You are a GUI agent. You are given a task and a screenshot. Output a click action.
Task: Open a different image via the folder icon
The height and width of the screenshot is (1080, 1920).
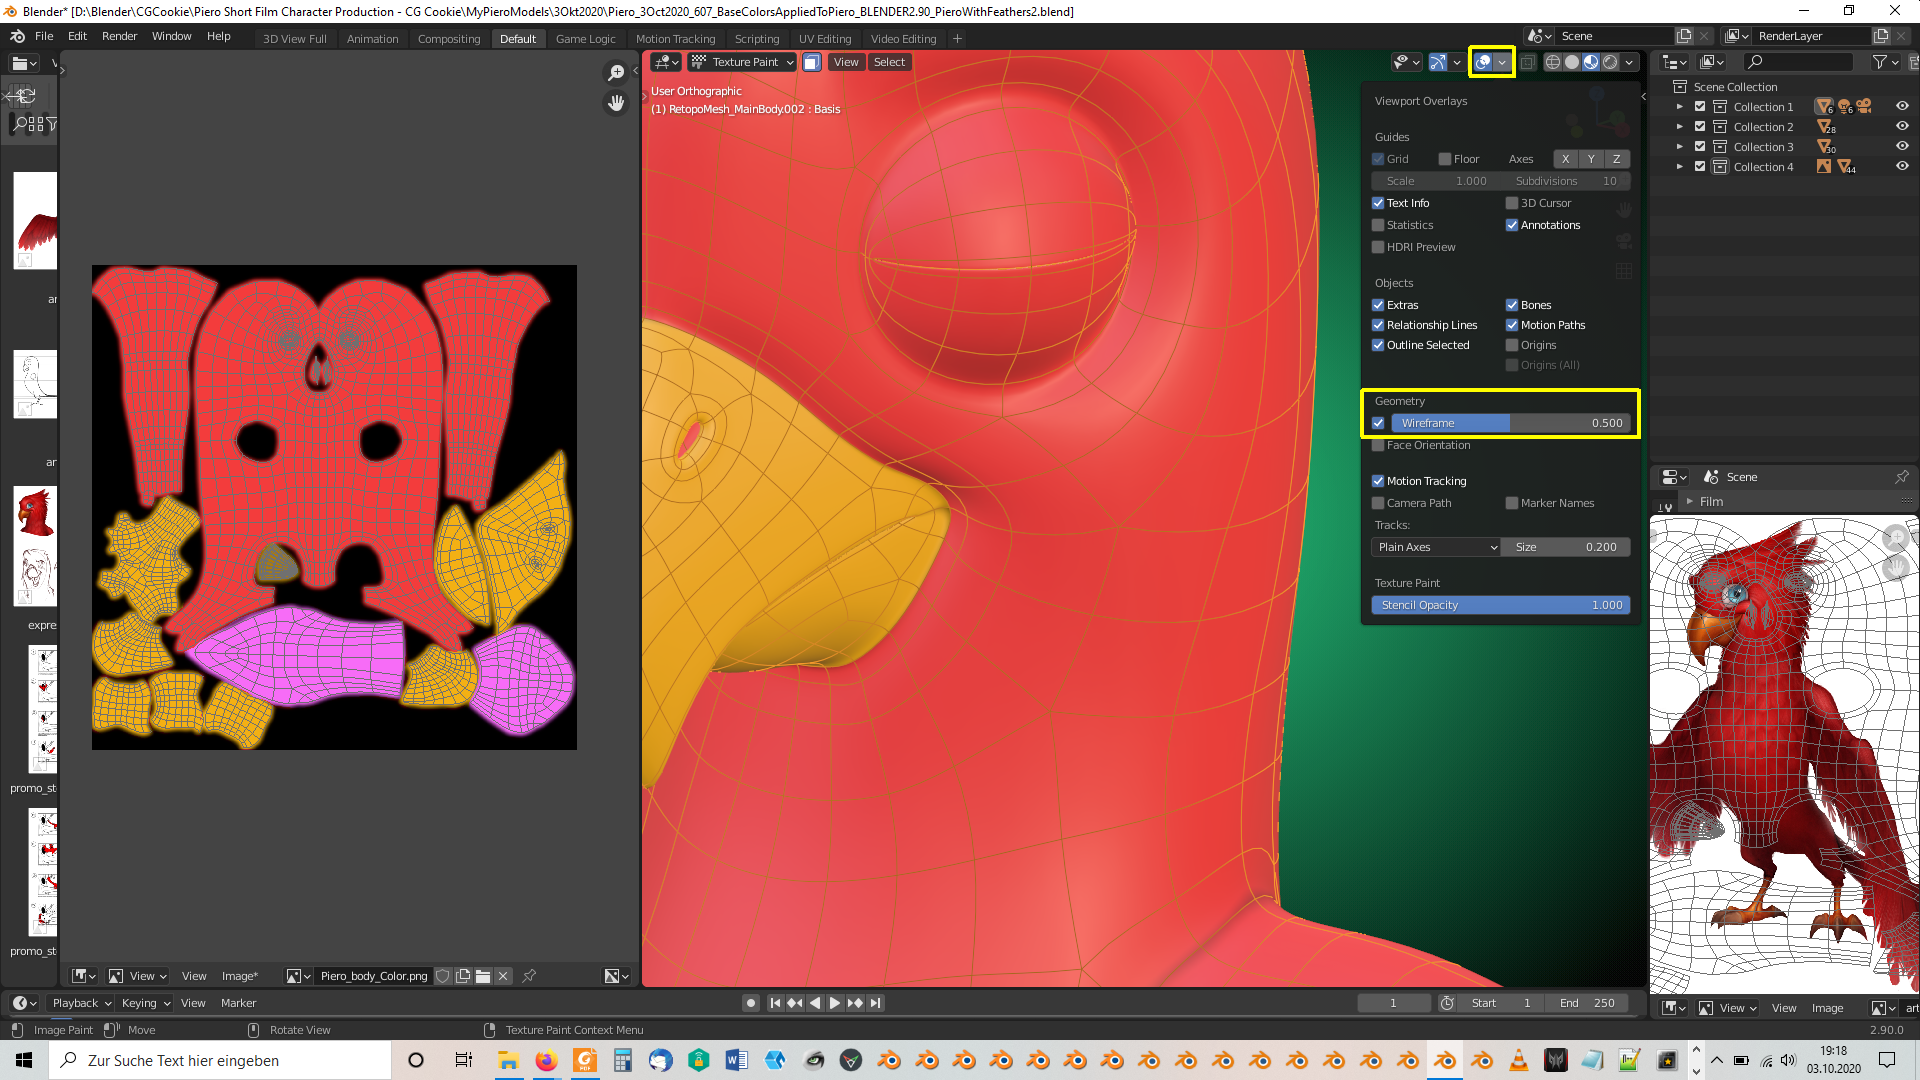pyautogui.click(x=483, y=976)
